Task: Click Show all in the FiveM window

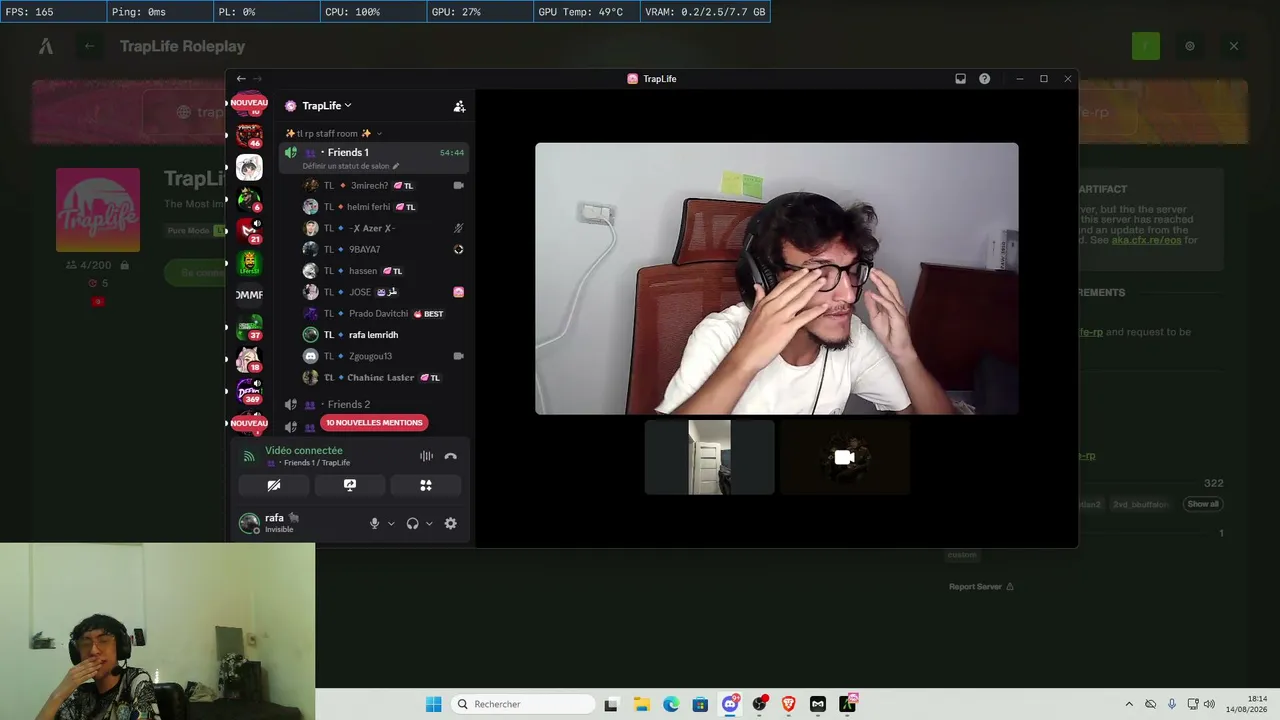Action: [1203, 504]
